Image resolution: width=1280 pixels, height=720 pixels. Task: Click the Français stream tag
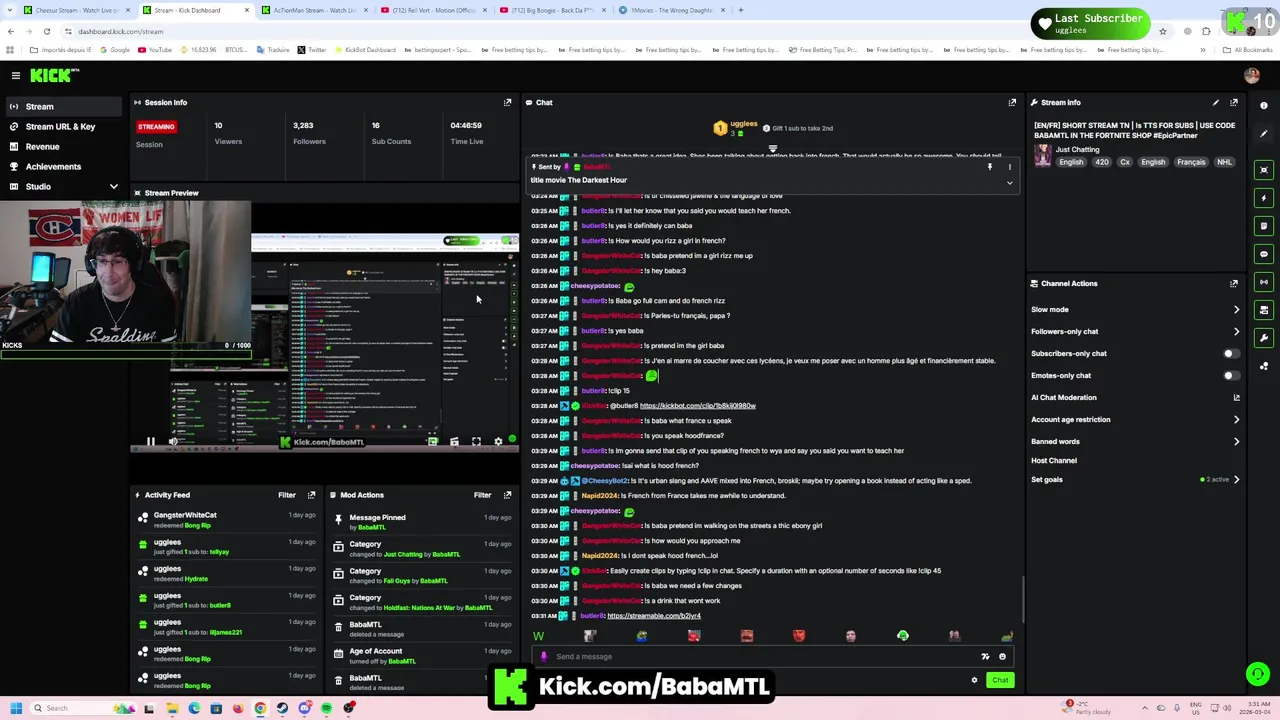click(1191, 162)
